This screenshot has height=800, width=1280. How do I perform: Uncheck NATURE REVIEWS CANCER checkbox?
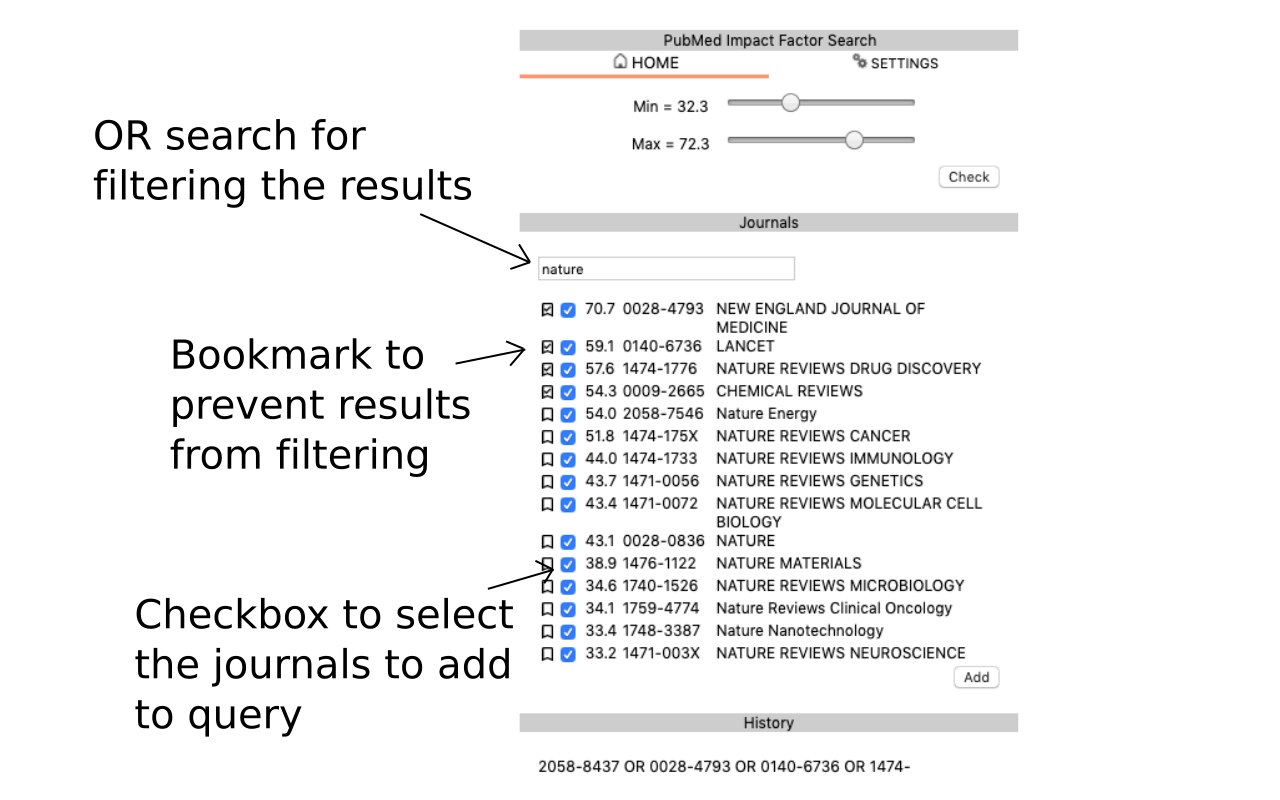point(568,436)
